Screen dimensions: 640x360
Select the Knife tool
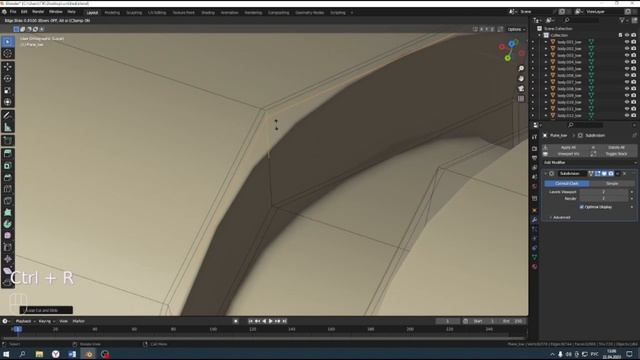8,201
